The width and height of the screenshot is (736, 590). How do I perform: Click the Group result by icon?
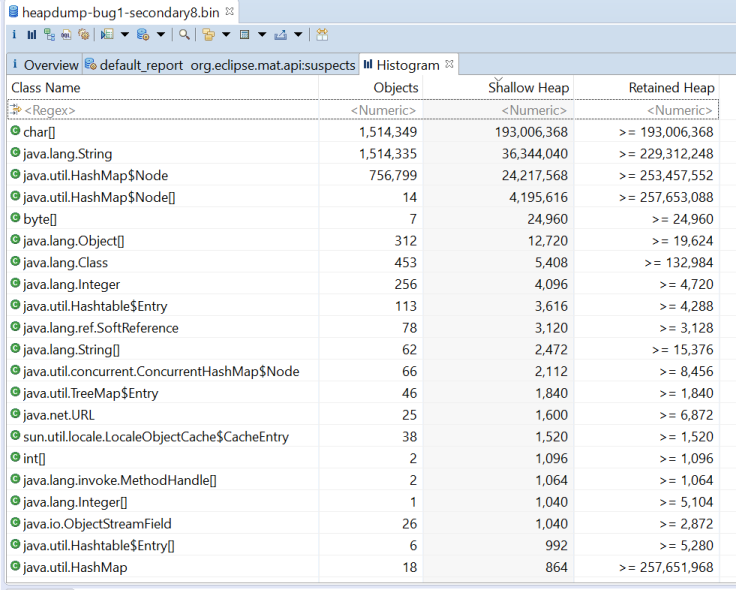(x=208, y=34)
